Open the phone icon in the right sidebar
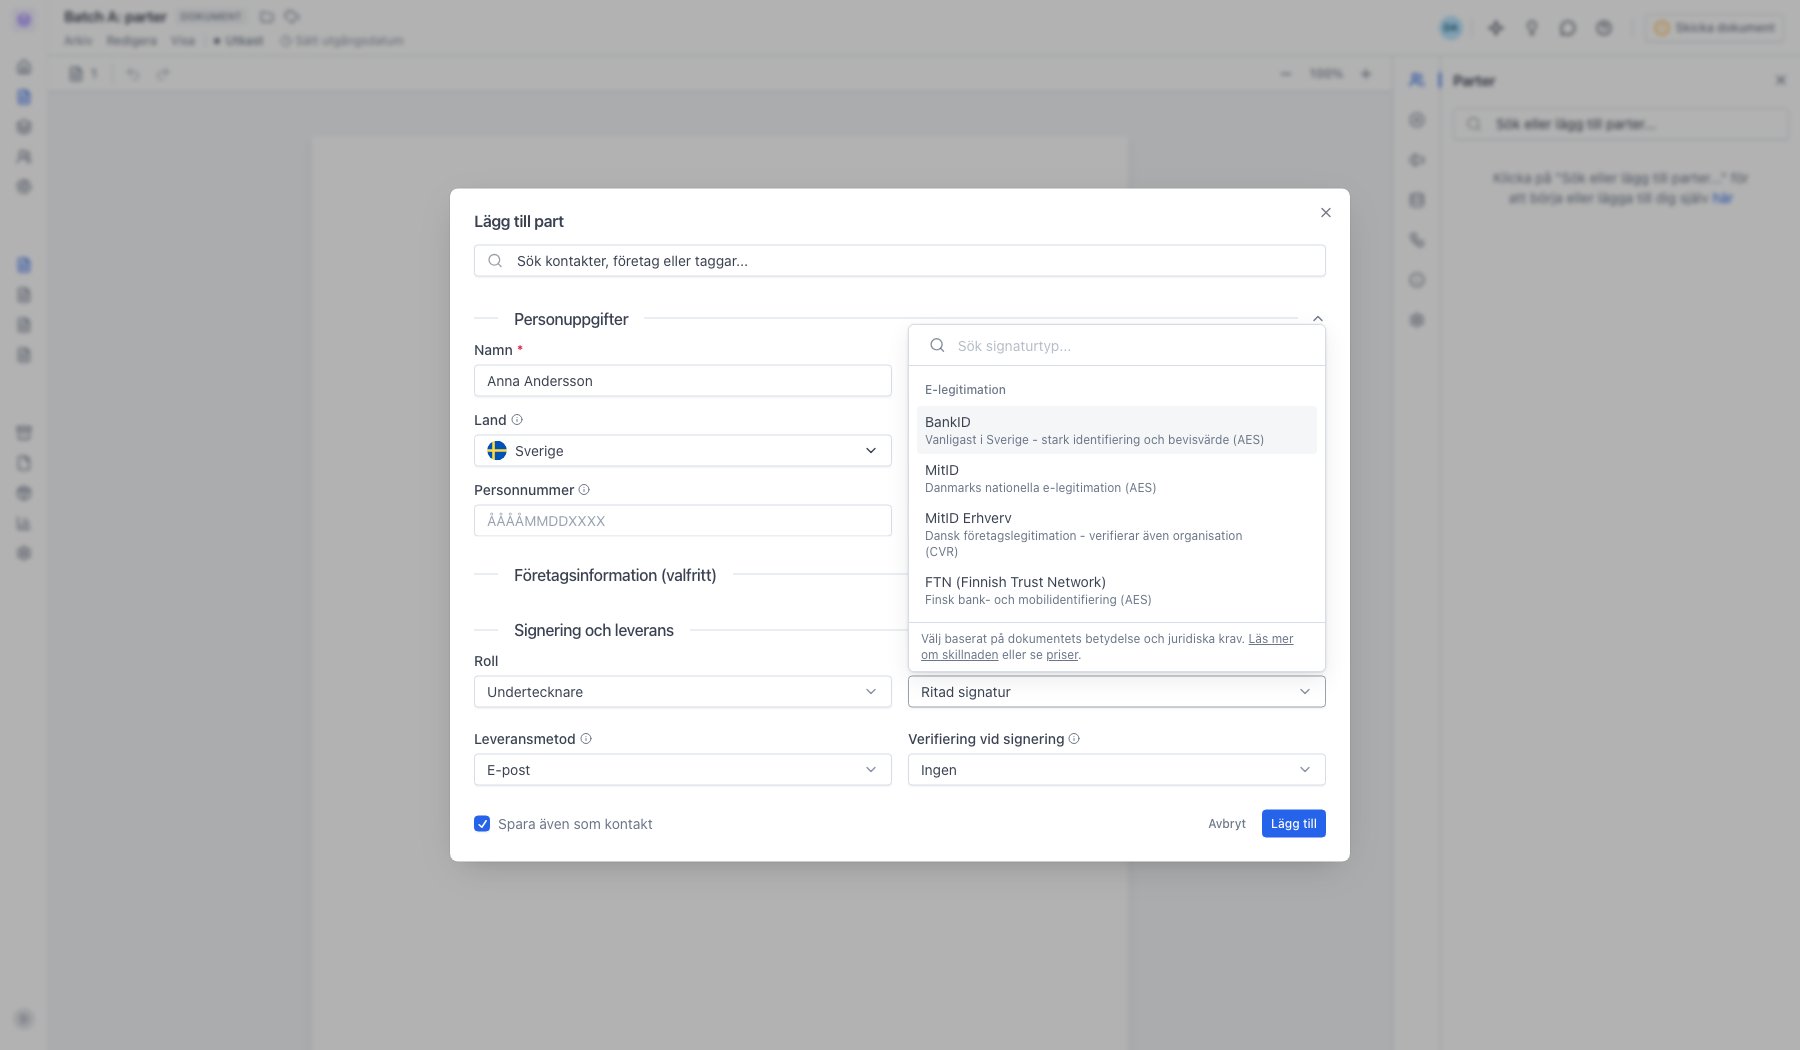 [x=1417, y=240]
